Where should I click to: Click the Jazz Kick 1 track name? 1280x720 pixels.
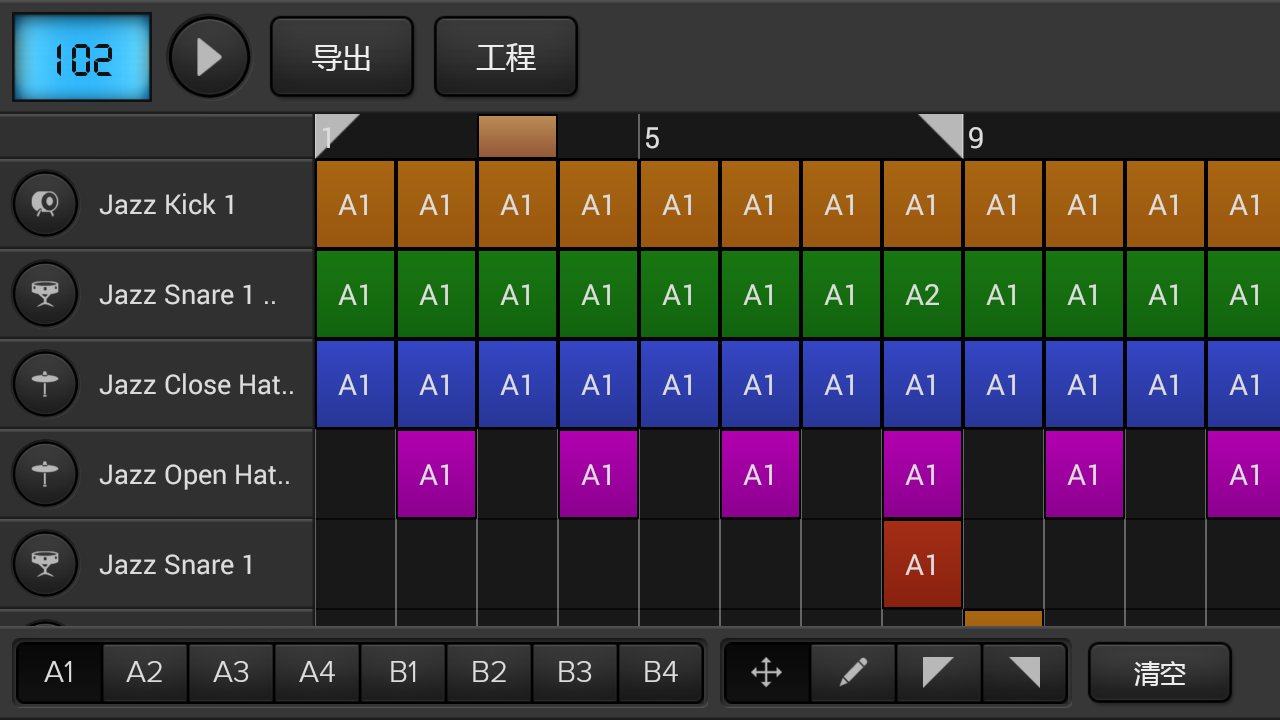coord(167,205)
